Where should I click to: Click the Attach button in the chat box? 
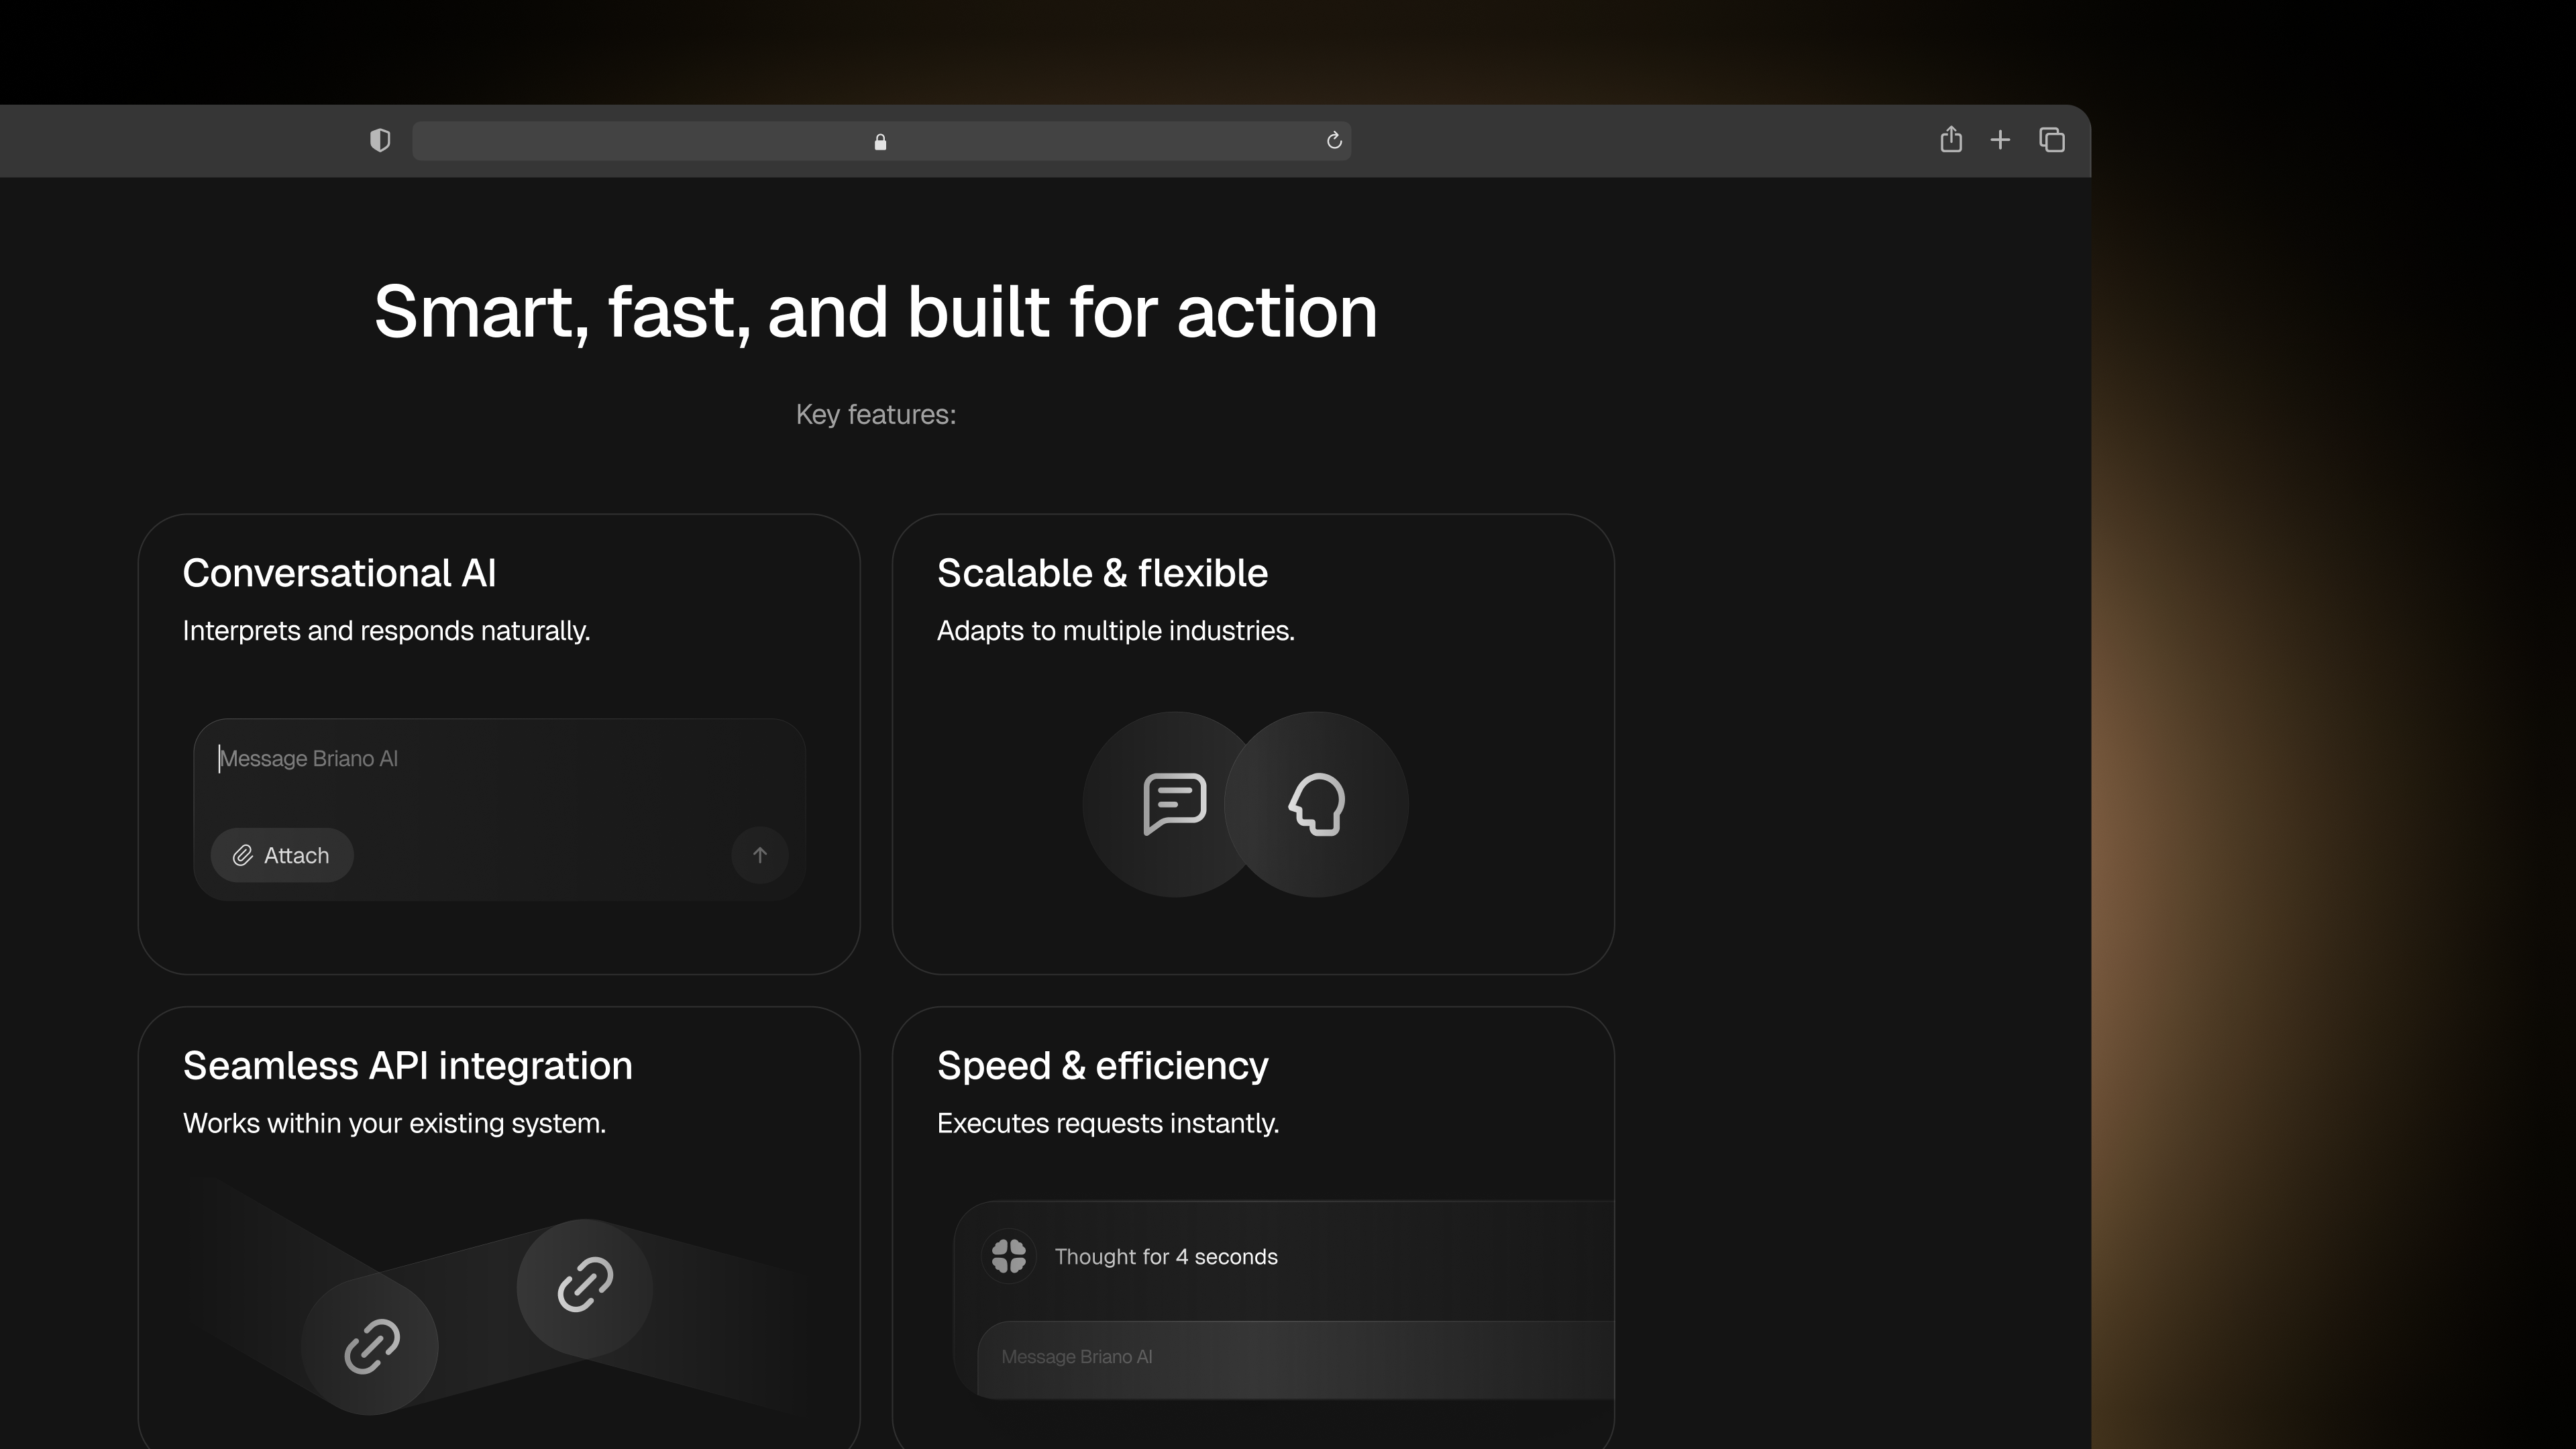tap(282, 855)
